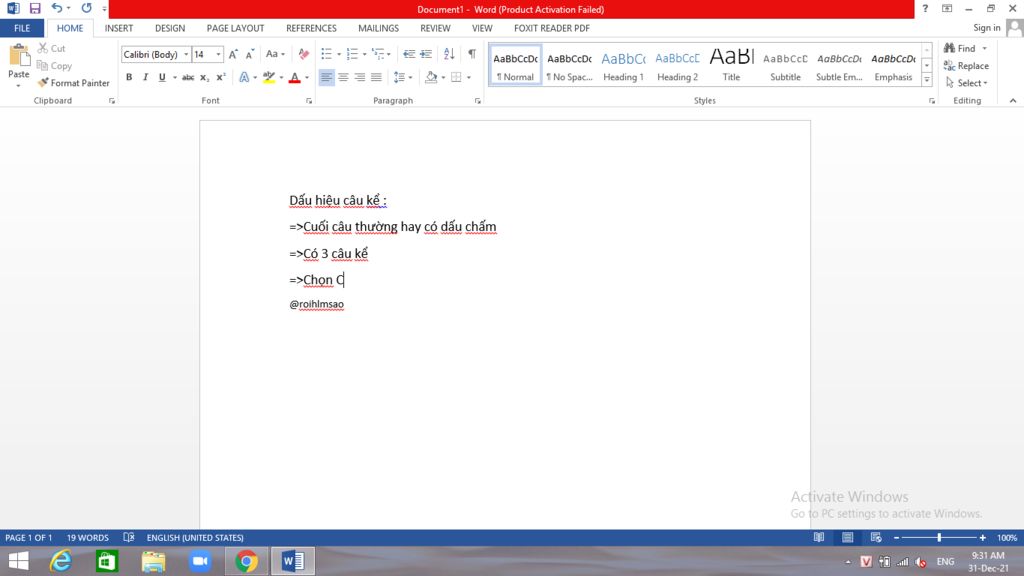Clear all formatting icon
1024x576 pixels.
coord(304,54)
